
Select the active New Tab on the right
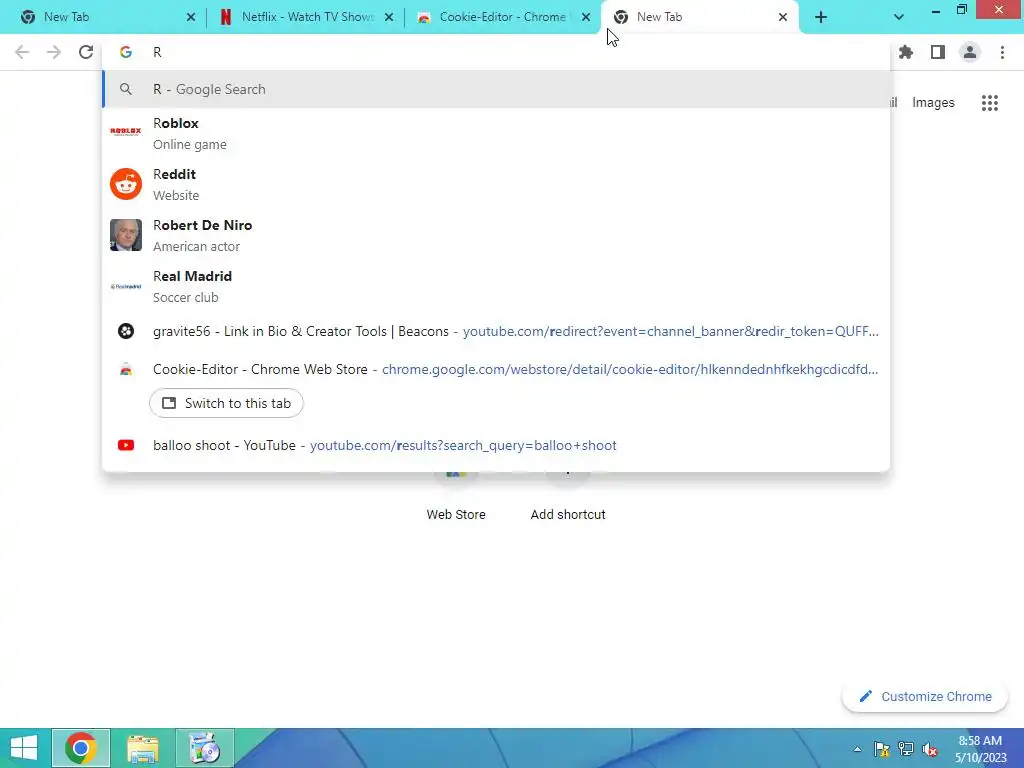(x=699, y=17)
